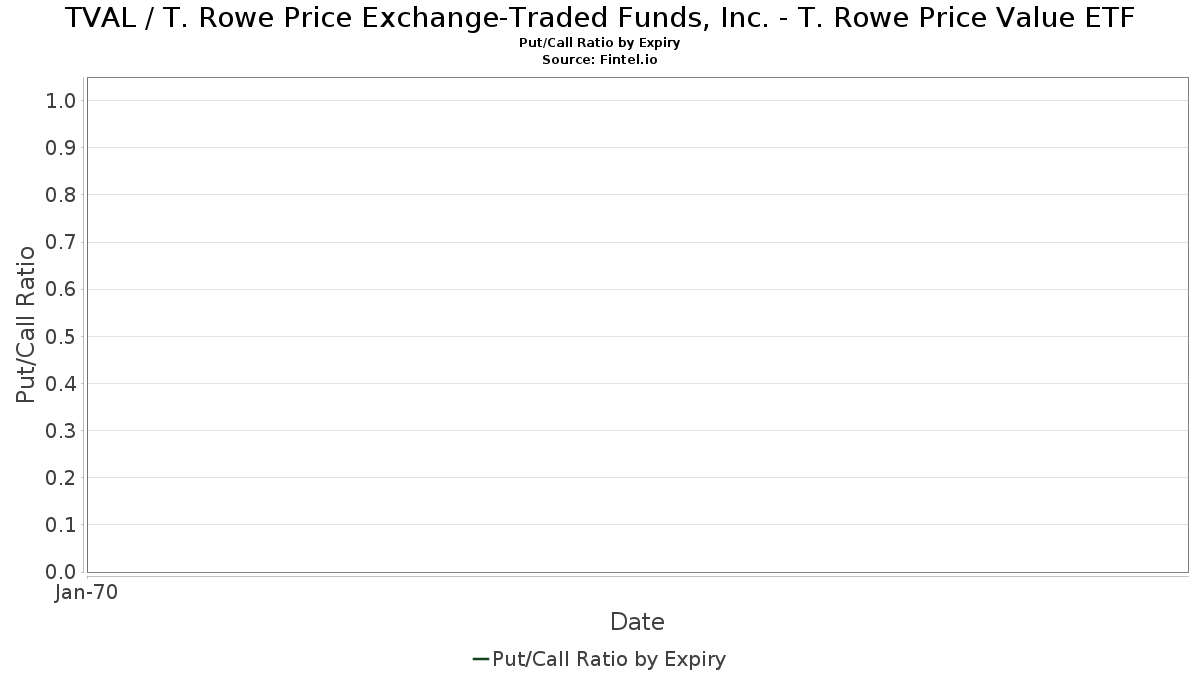Click the 0.2 y-axis tick label

click(x=61, y=477)
